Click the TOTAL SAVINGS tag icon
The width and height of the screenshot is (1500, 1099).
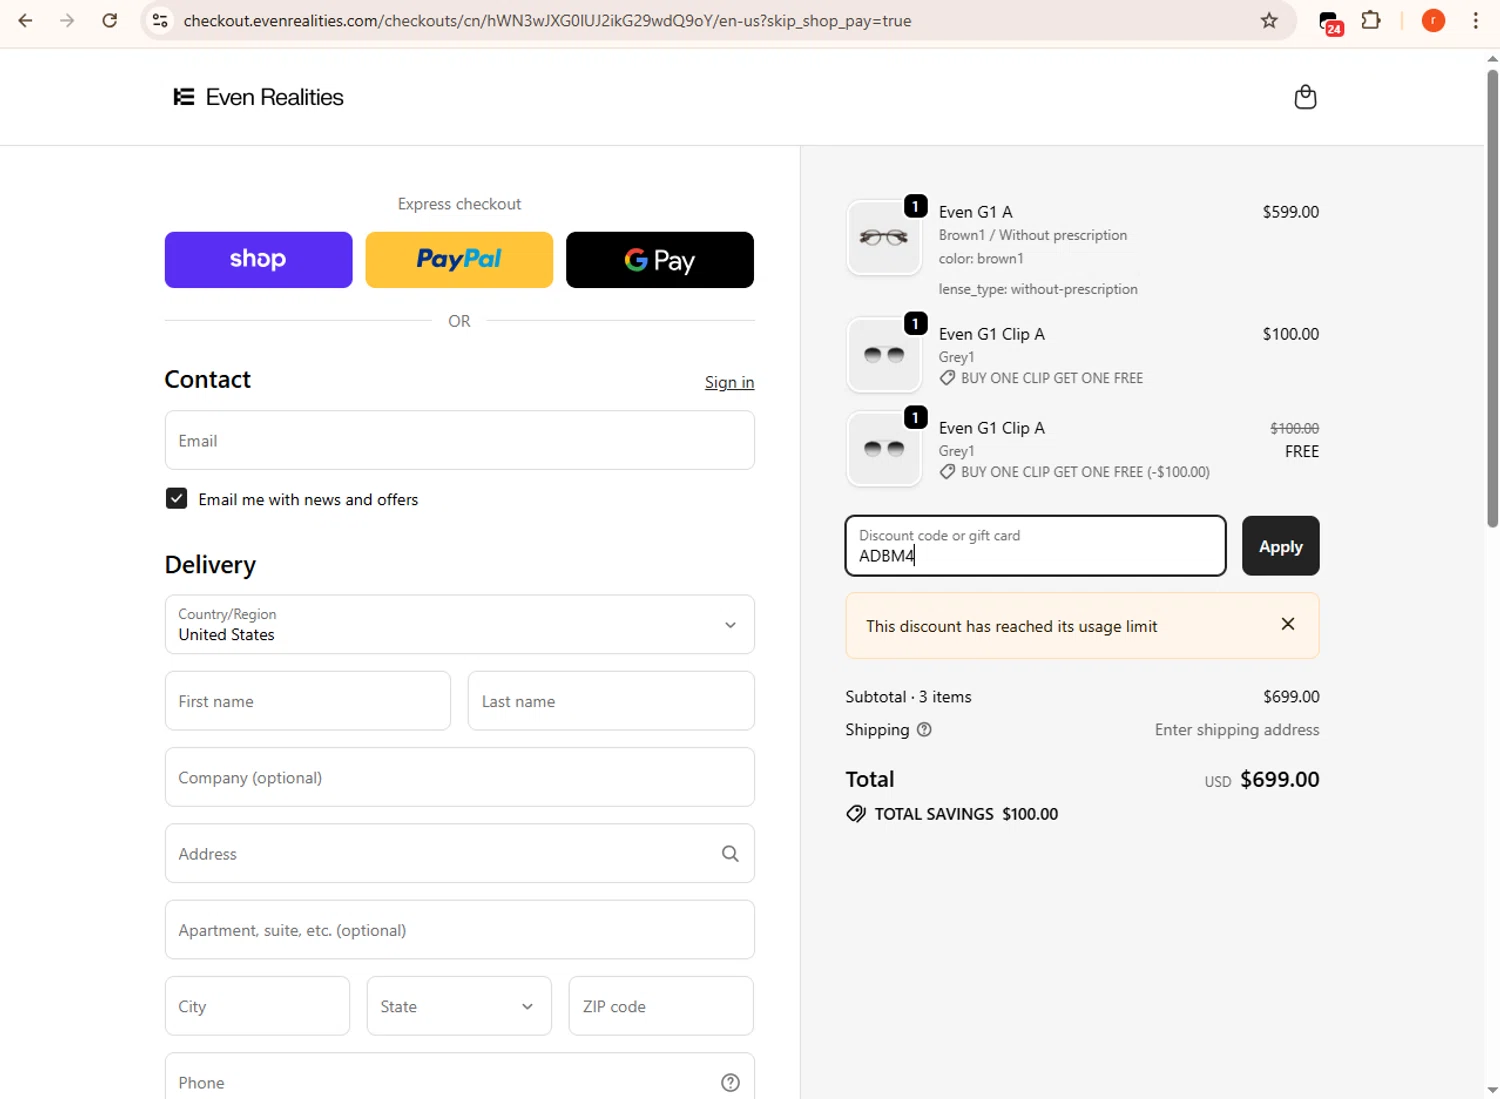click(x=856, y=814)
